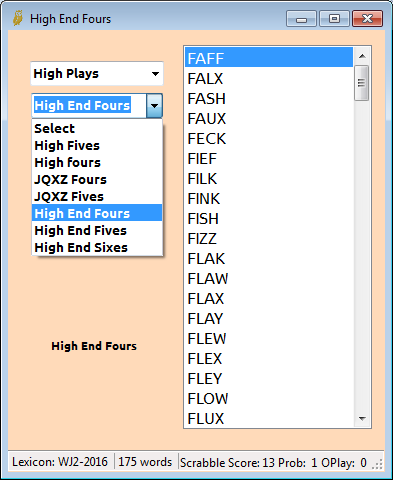This screenshot has height=480, width=393.
Task: Select the word FLAX
Action: tap(269, 299)
